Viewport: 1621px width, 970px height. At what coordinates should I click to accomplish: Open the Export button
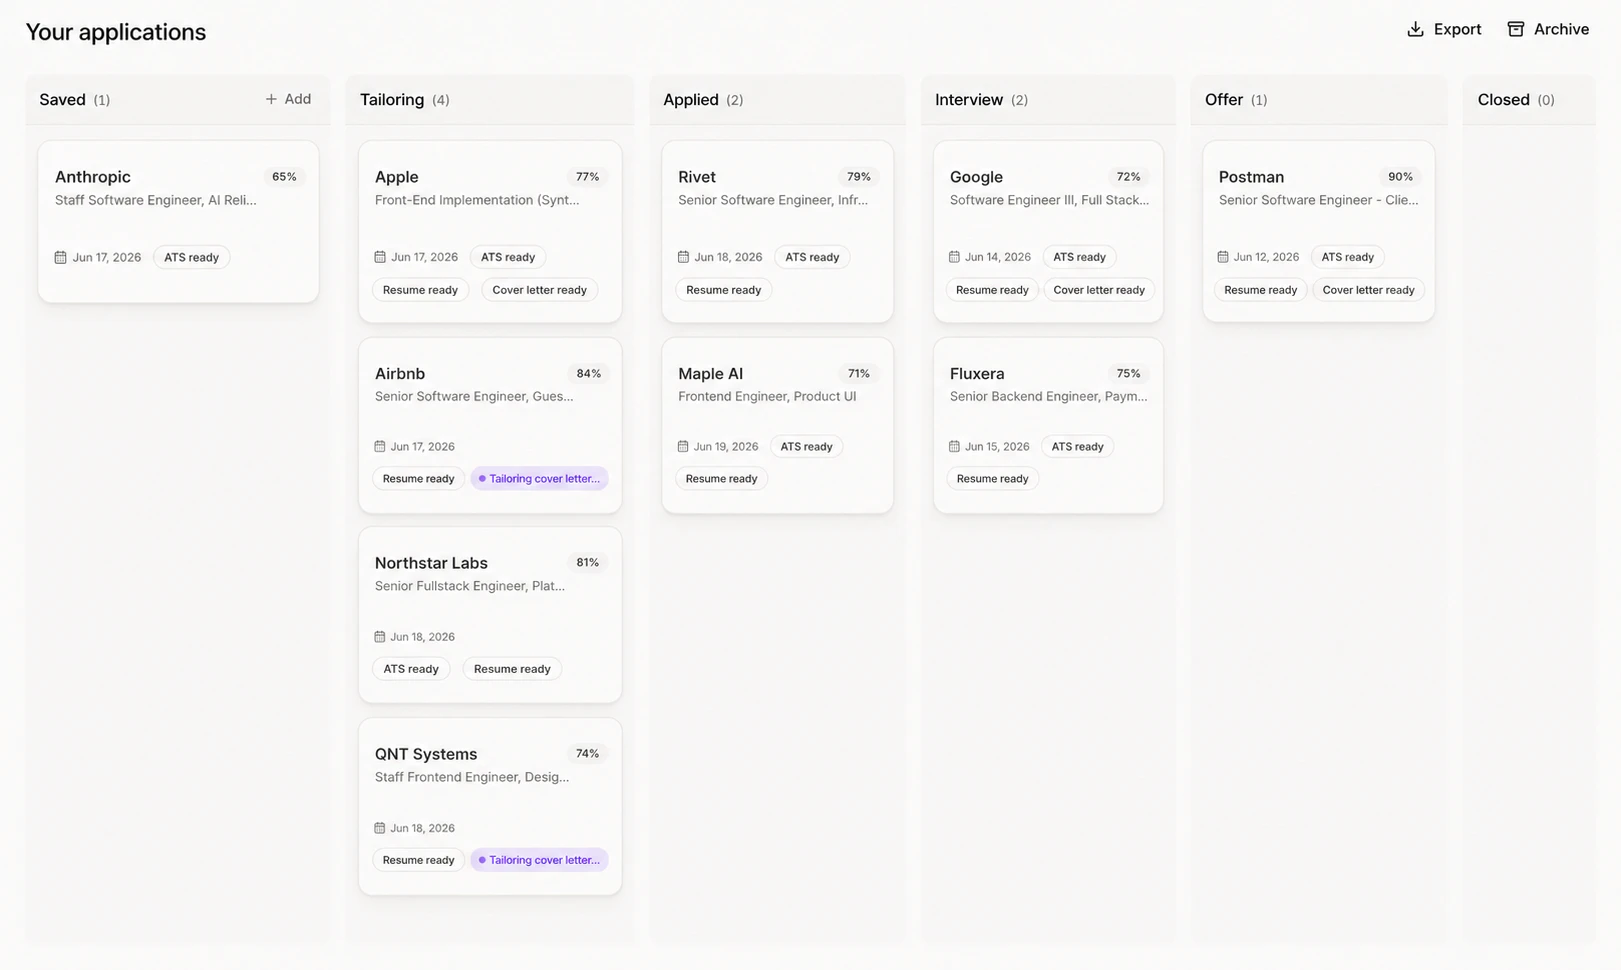pyautogui.click(x=1444, y=29)
